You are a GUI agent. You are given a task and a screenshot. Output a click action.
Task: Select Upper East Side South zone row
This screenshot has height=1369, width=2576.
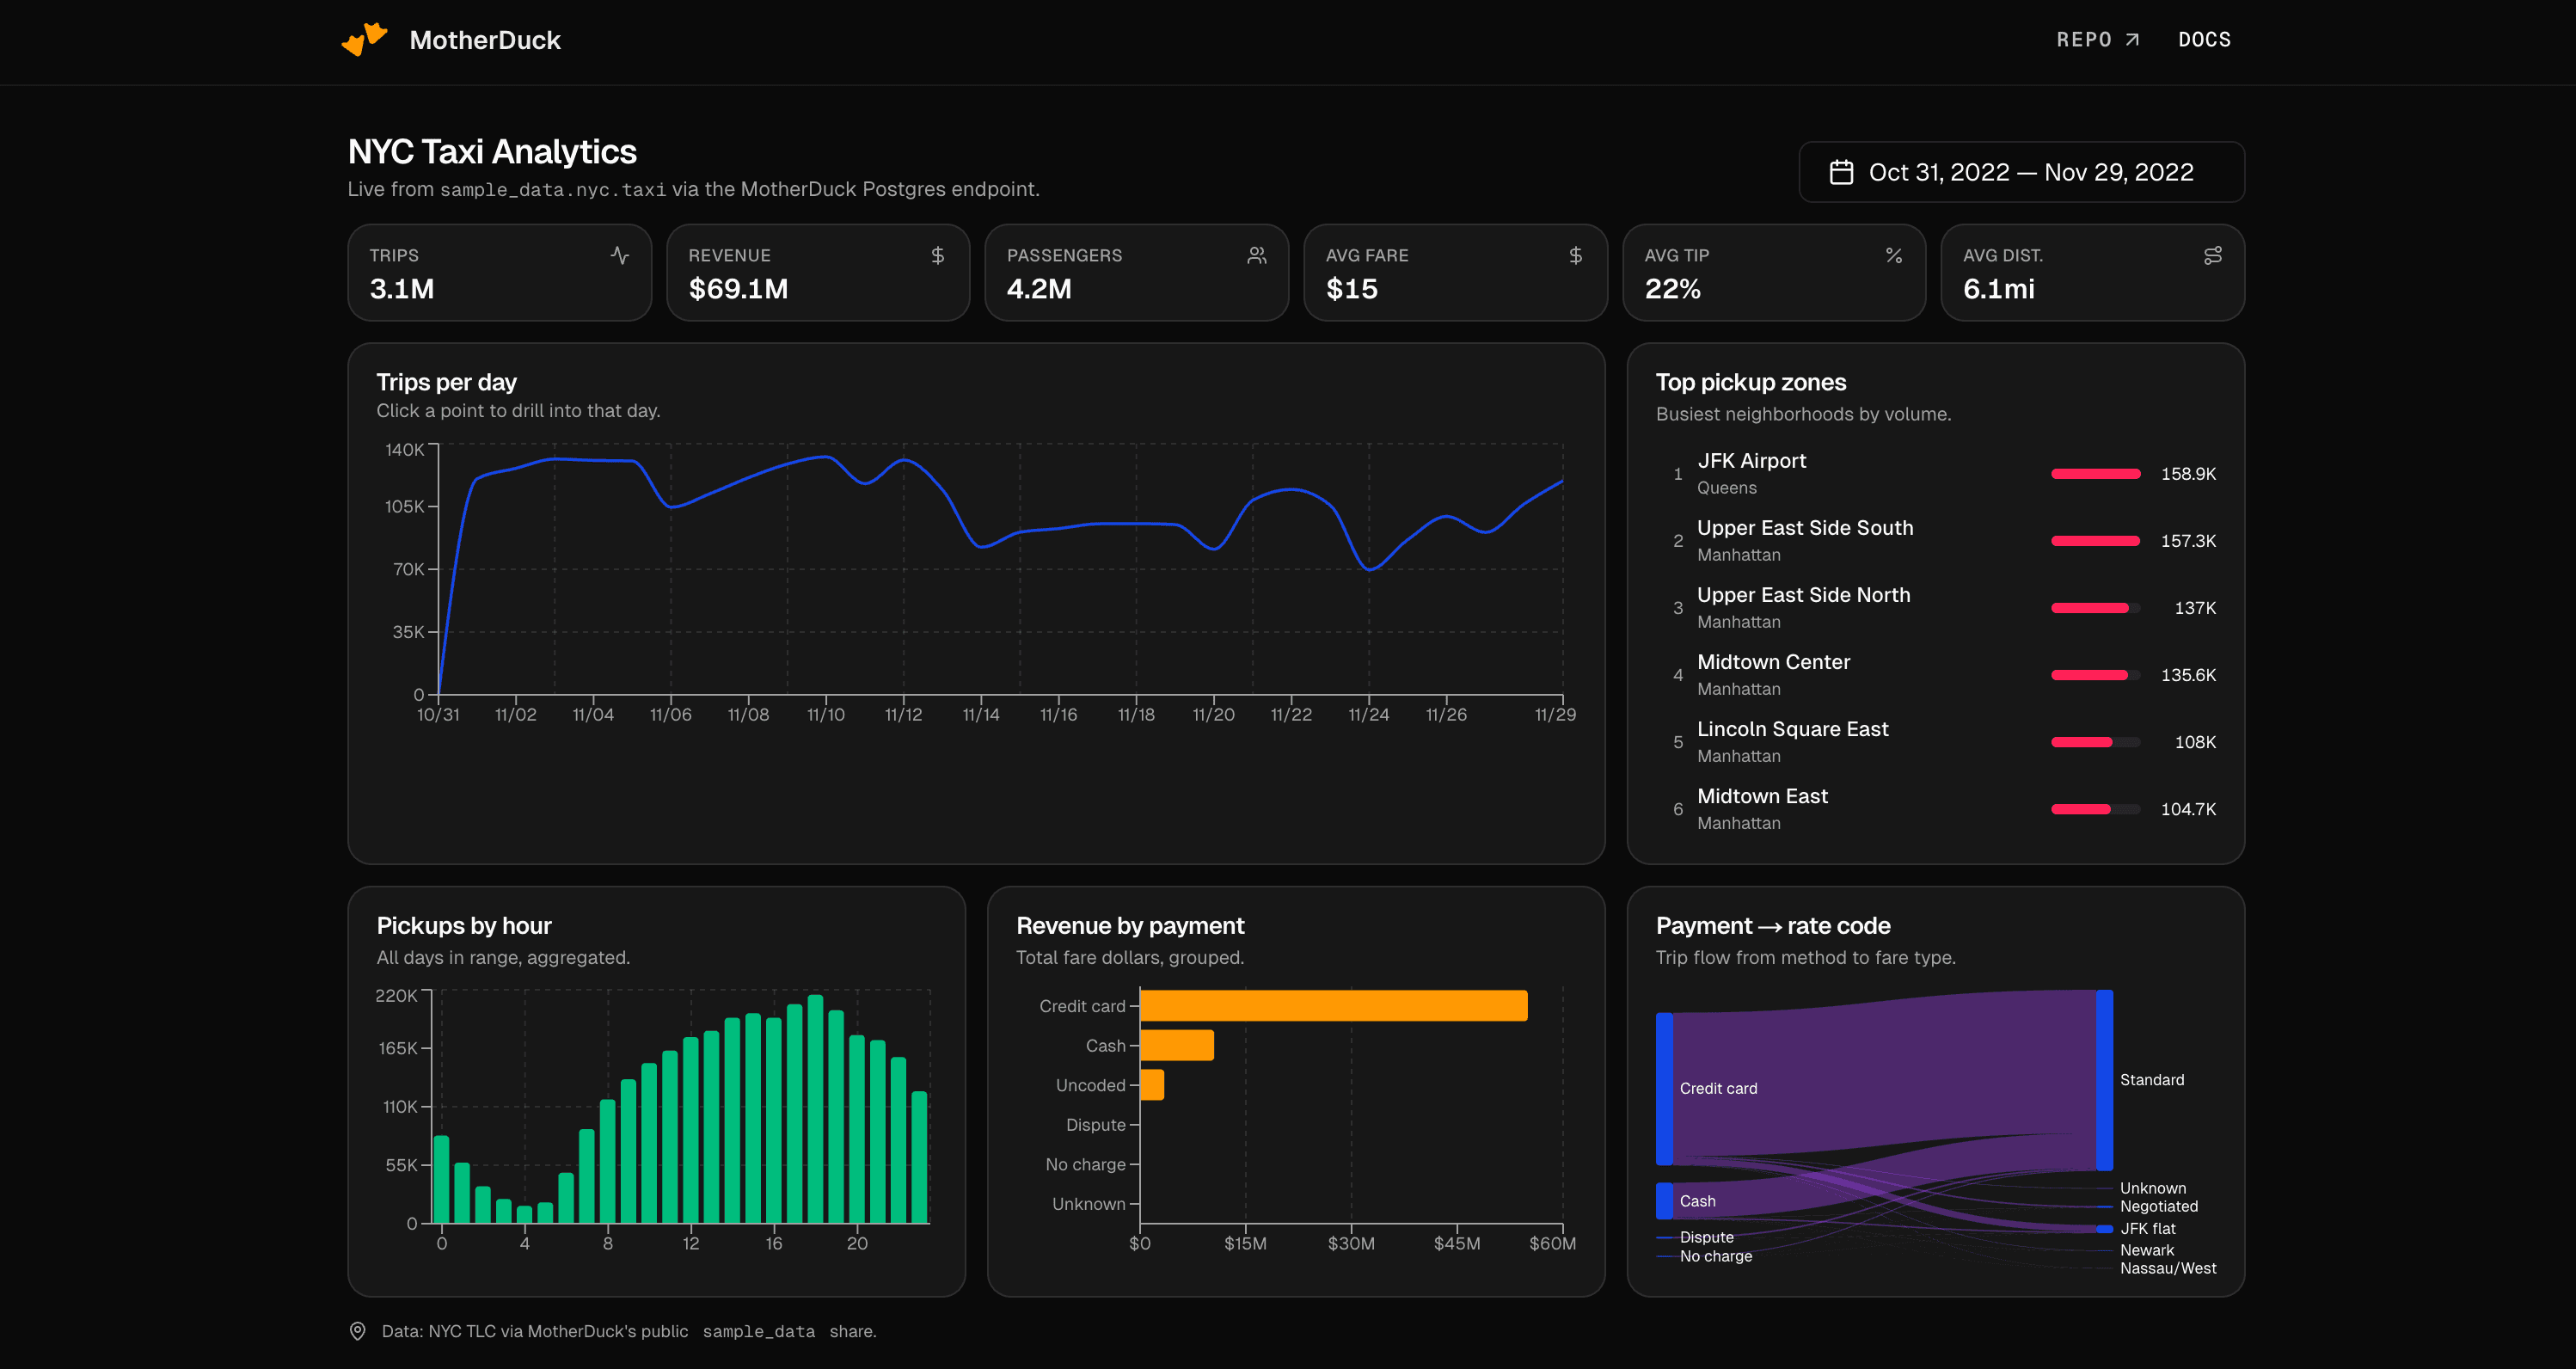1936,541
